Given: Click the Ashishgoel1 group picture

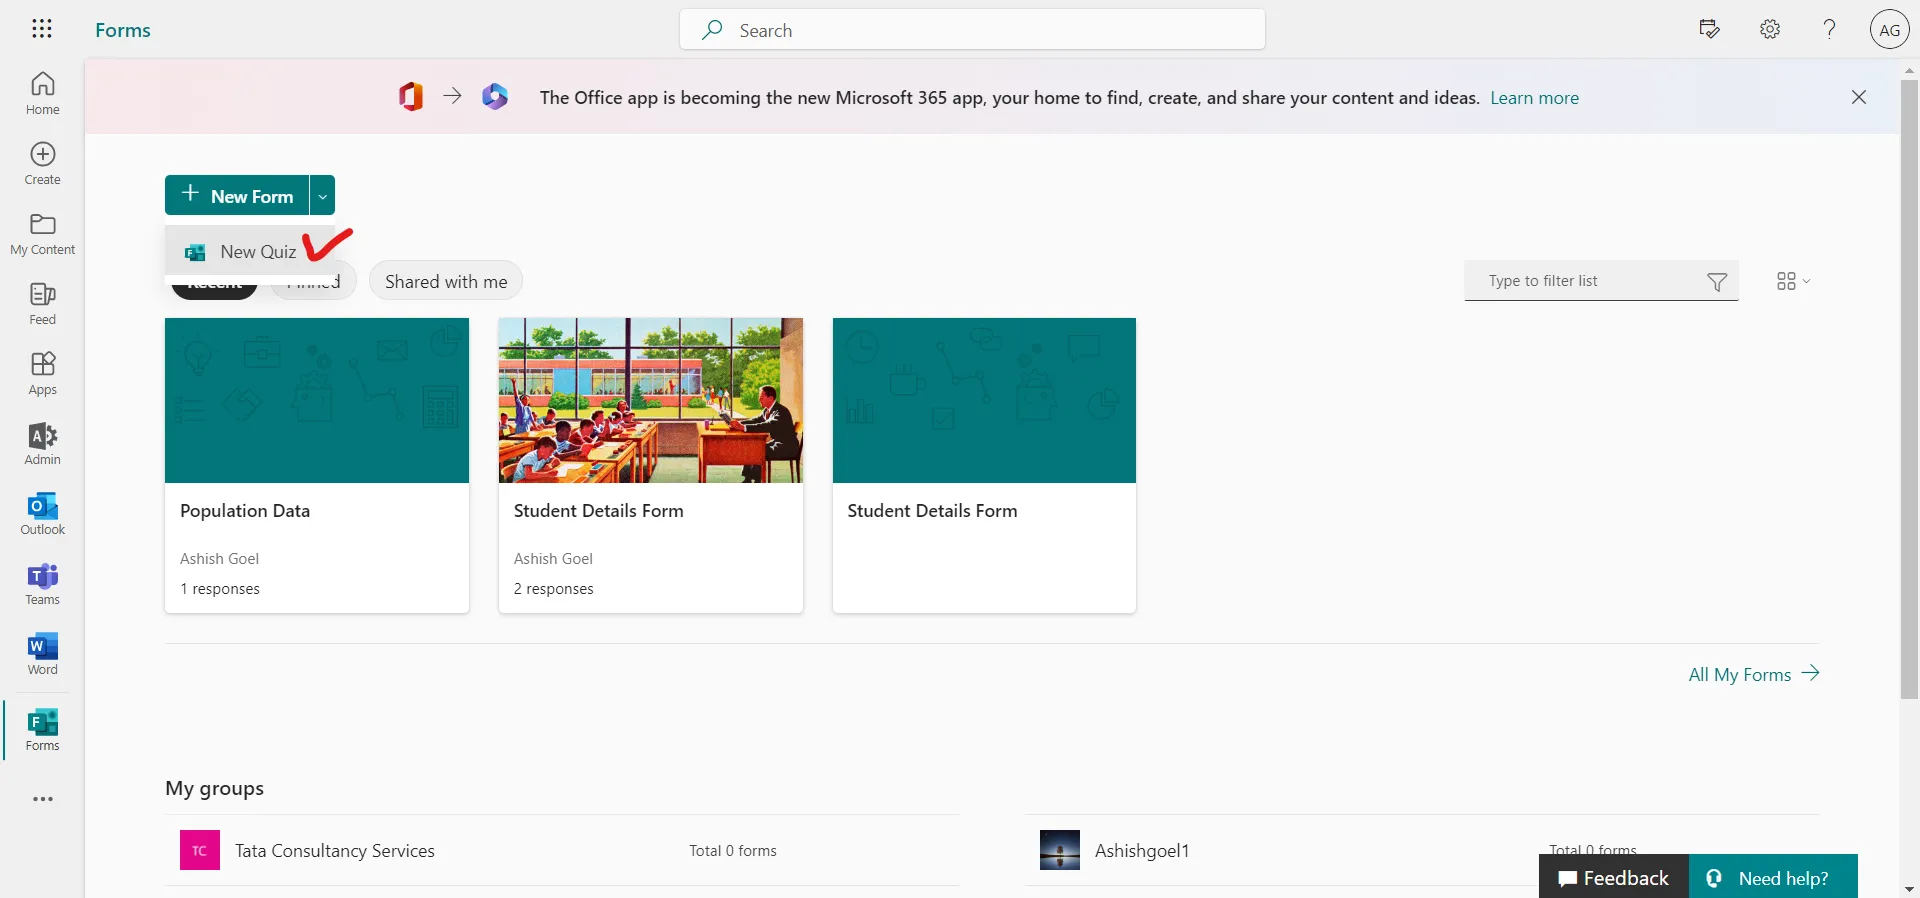Looking at the screenshot, I should point(1060,850).
